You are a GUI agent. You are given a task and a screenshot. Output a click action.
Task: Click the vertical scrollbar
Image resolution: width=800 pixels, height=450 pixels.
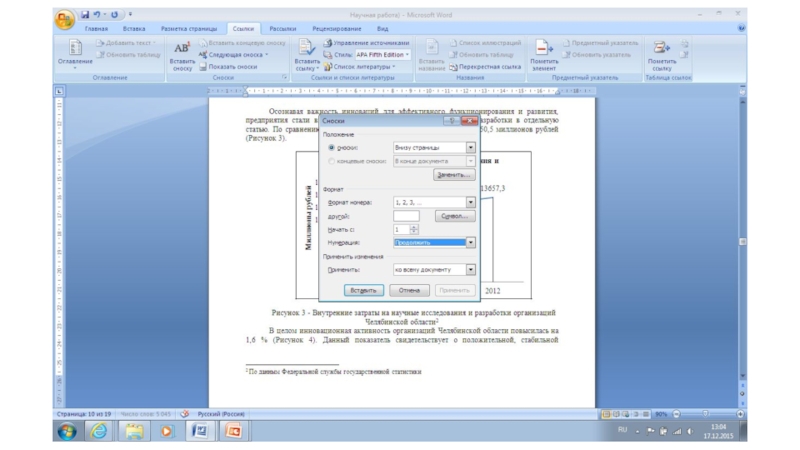click(743, 241)
